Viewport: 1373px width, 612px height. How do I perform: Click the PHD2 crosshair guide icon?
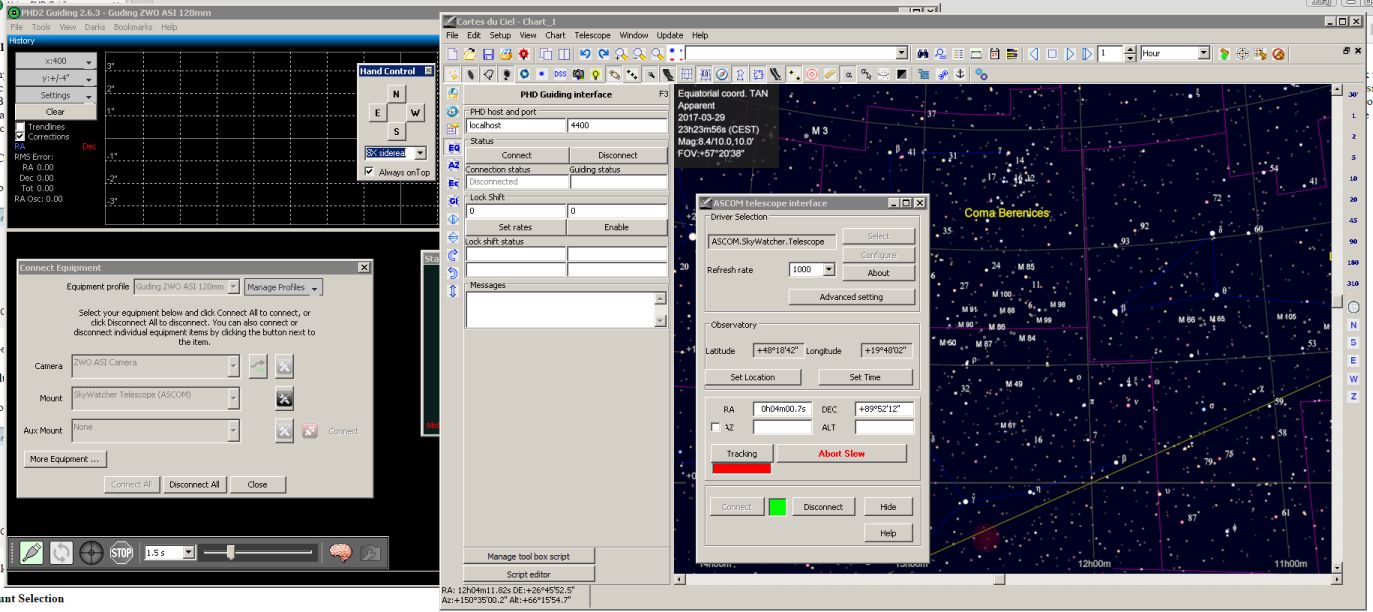91,552
